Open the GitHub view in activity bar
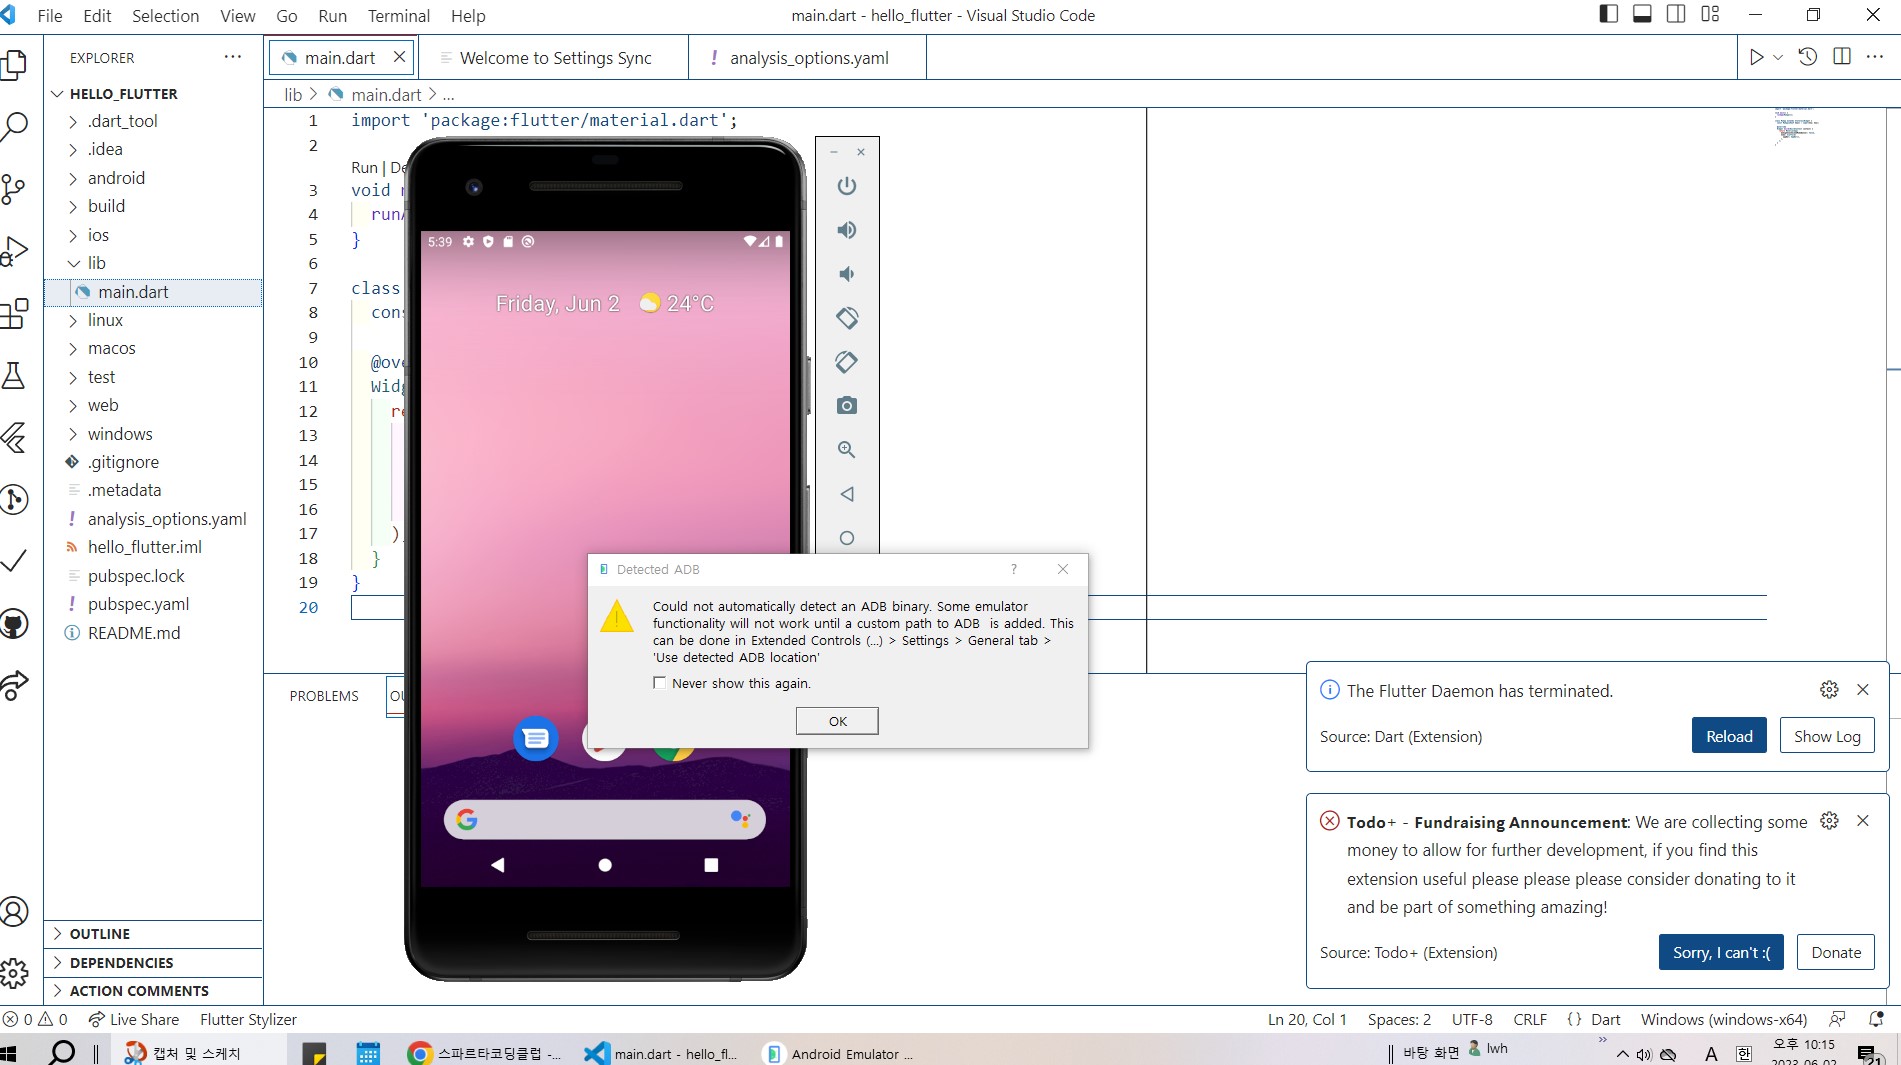The width and height of the screenshot is (1901, 1065). coord(15,624)
